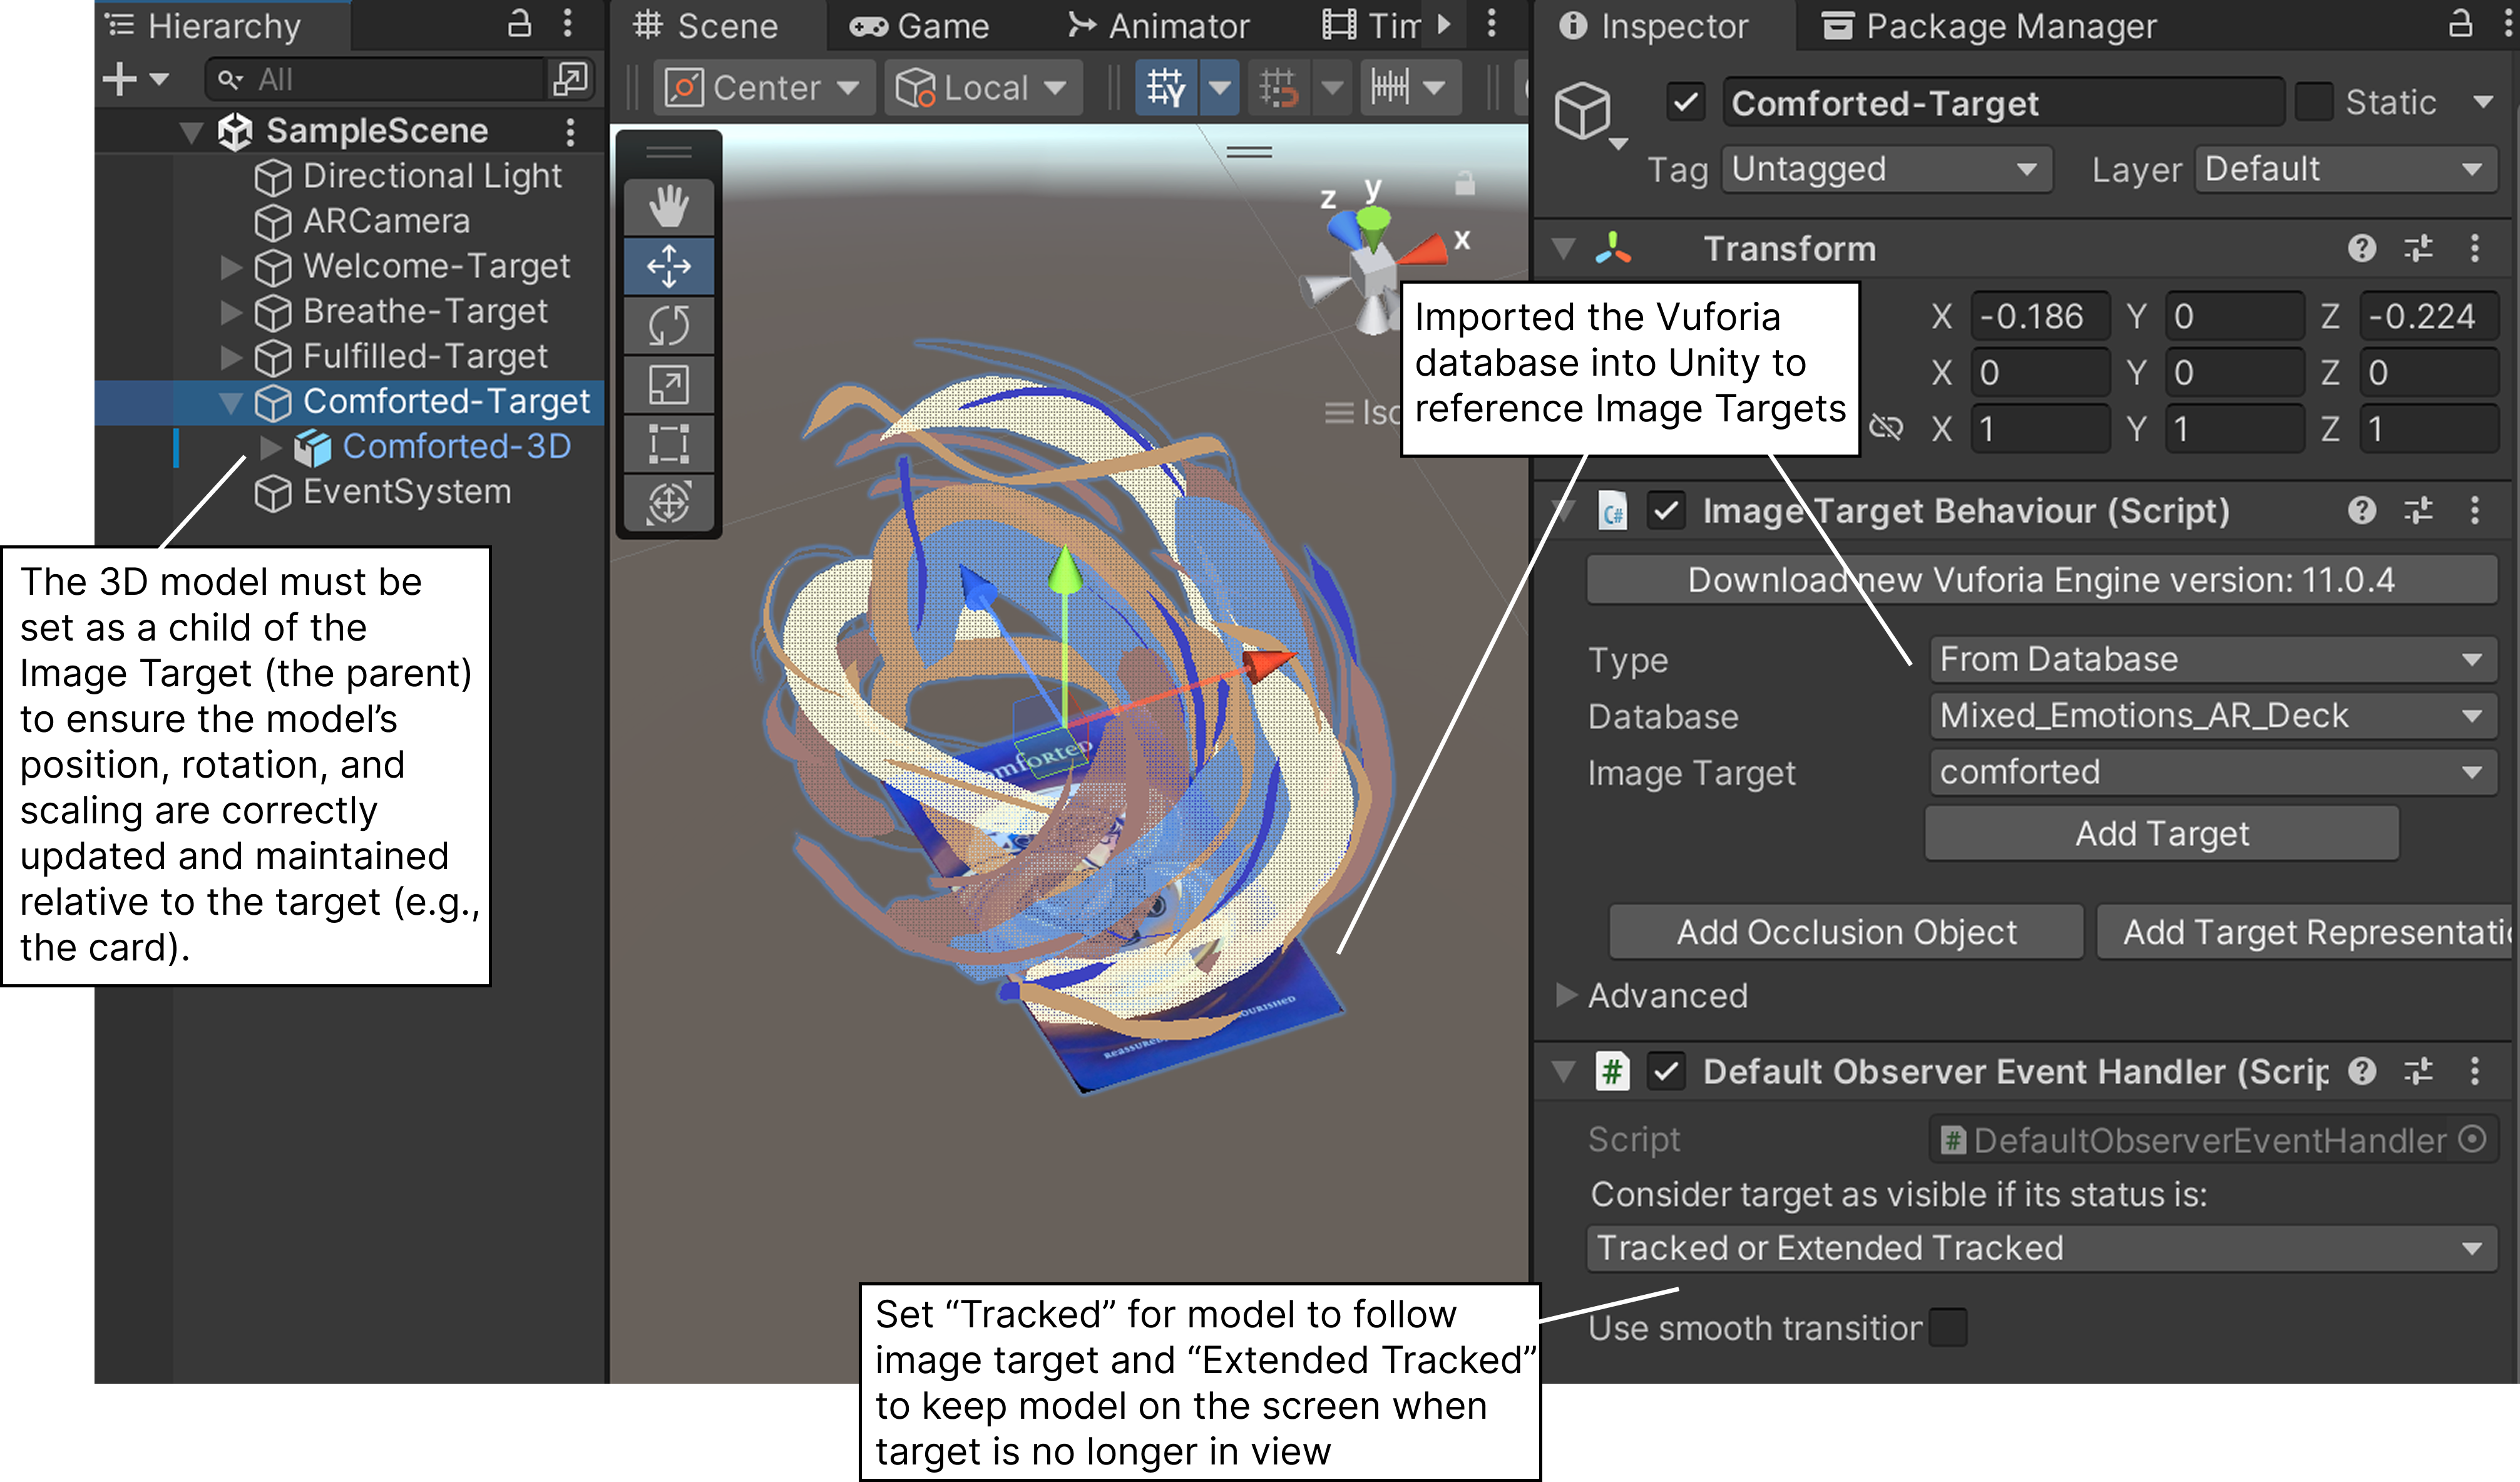Open the Center pivot dropdown
2520x1482 pixels.
[765, 87]
